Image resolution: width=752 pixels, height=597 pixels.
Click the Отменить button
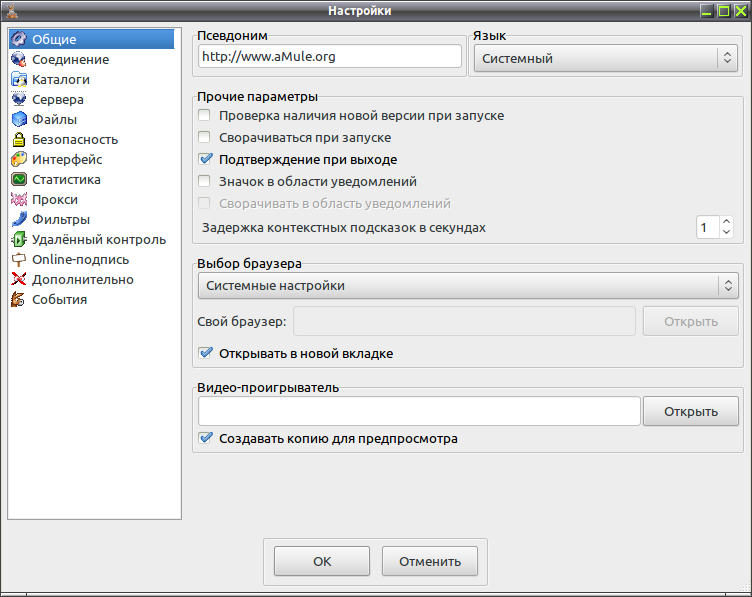pos(430,561)
